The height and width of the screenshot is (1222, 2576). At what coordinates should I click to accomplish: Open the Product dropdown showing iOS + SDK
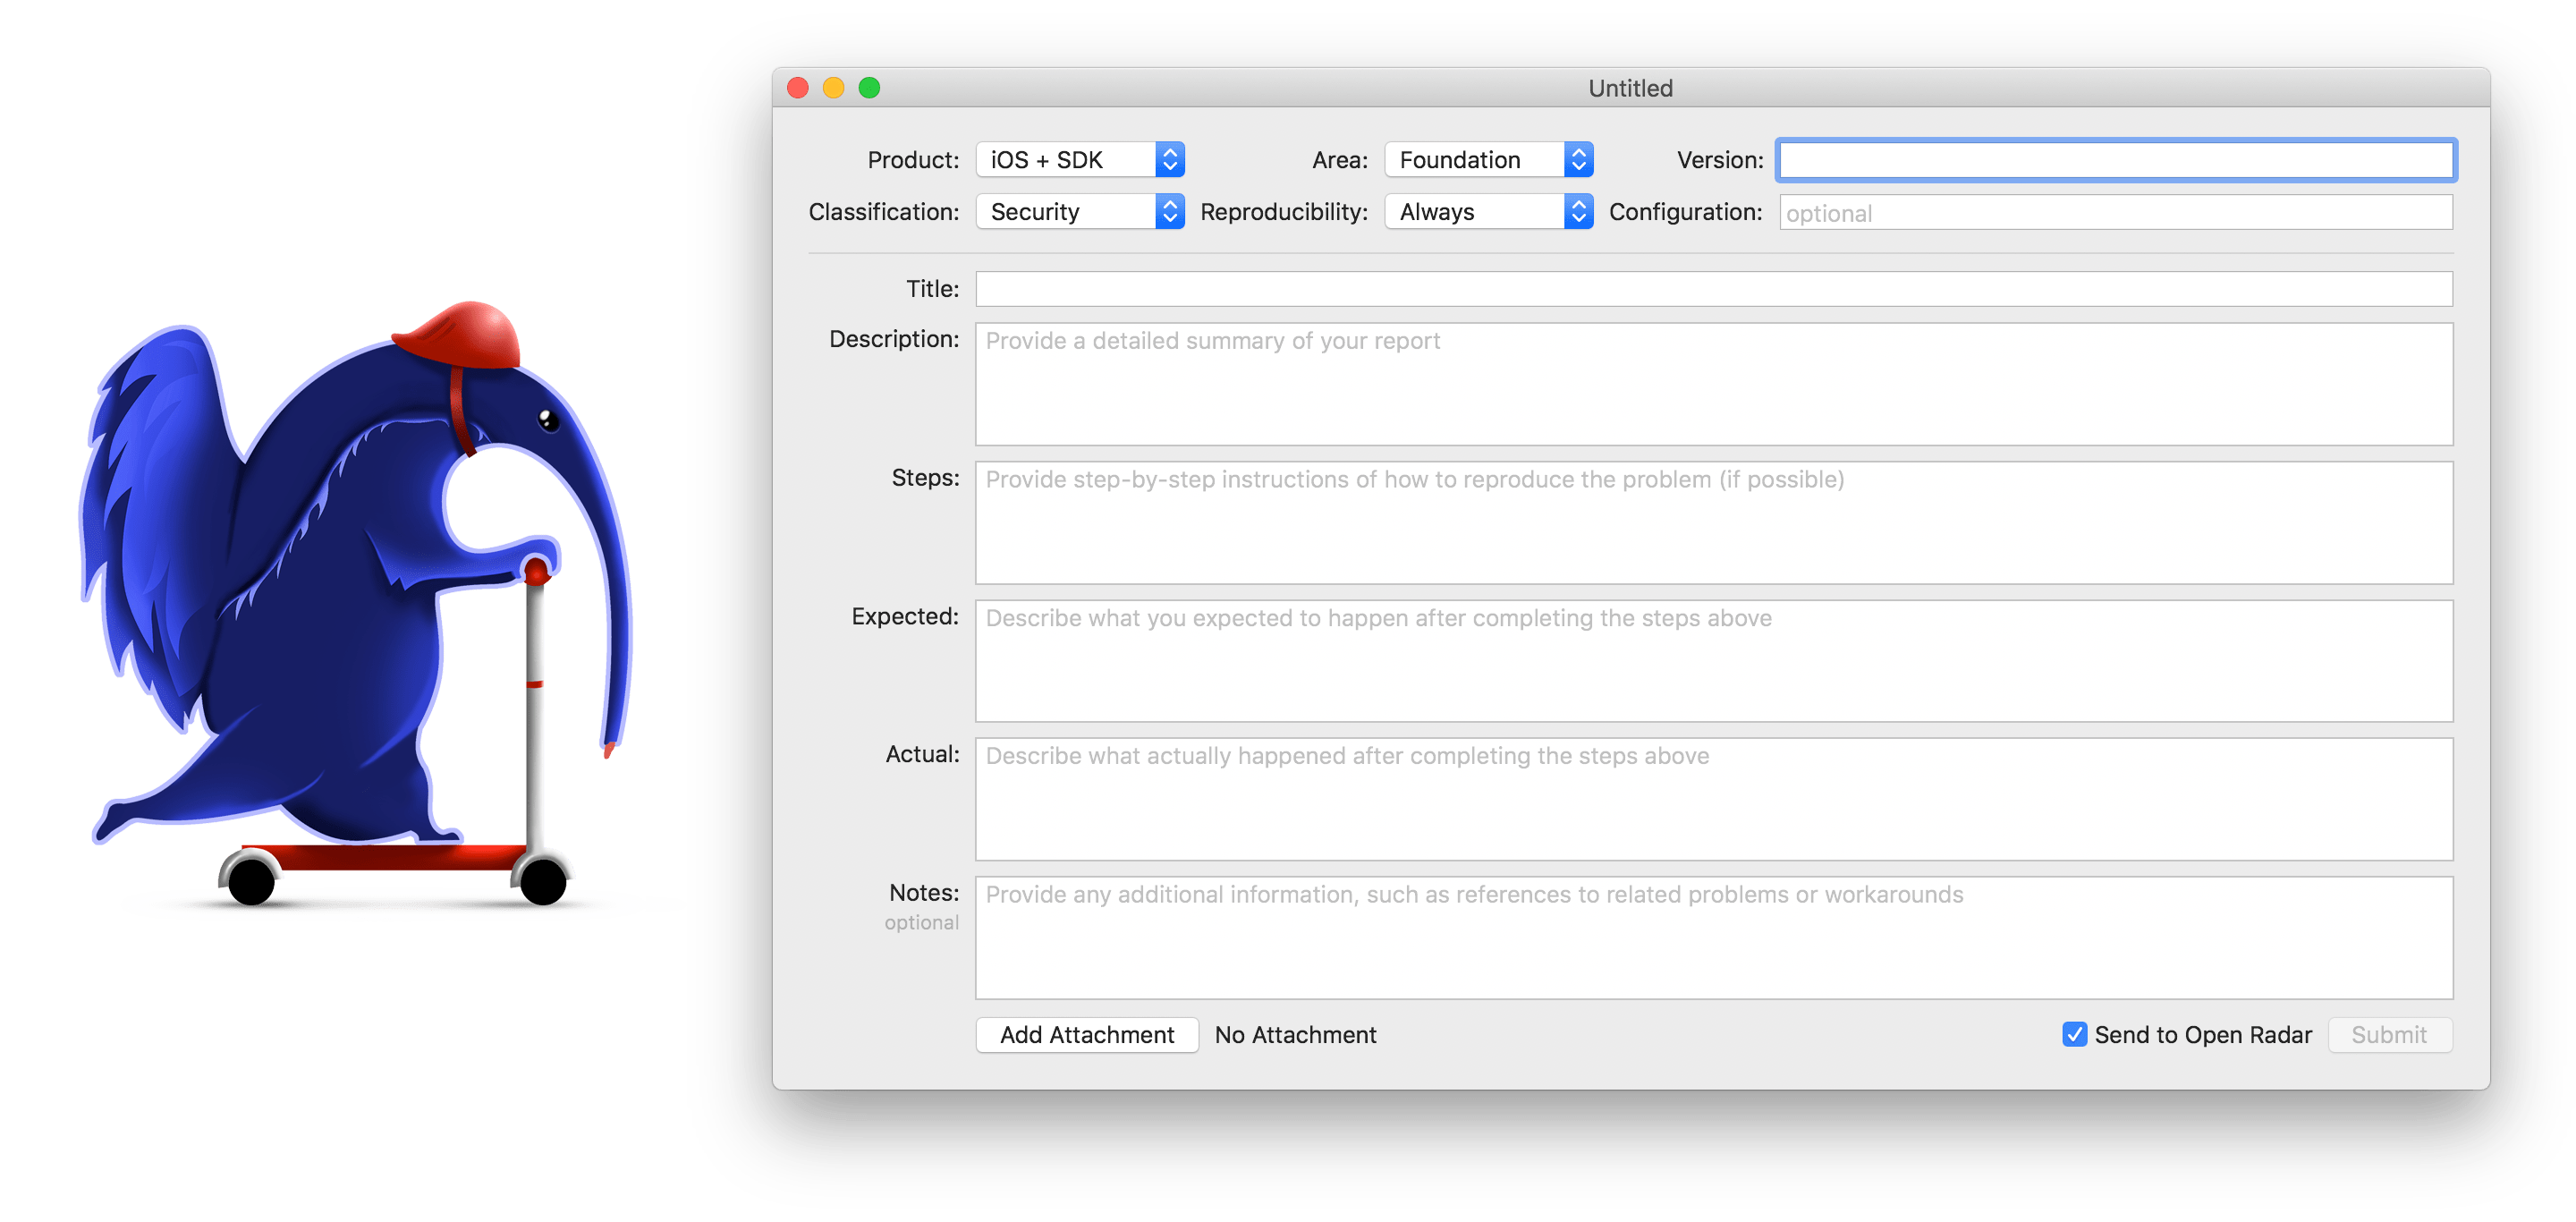(x=1080, y=160)
